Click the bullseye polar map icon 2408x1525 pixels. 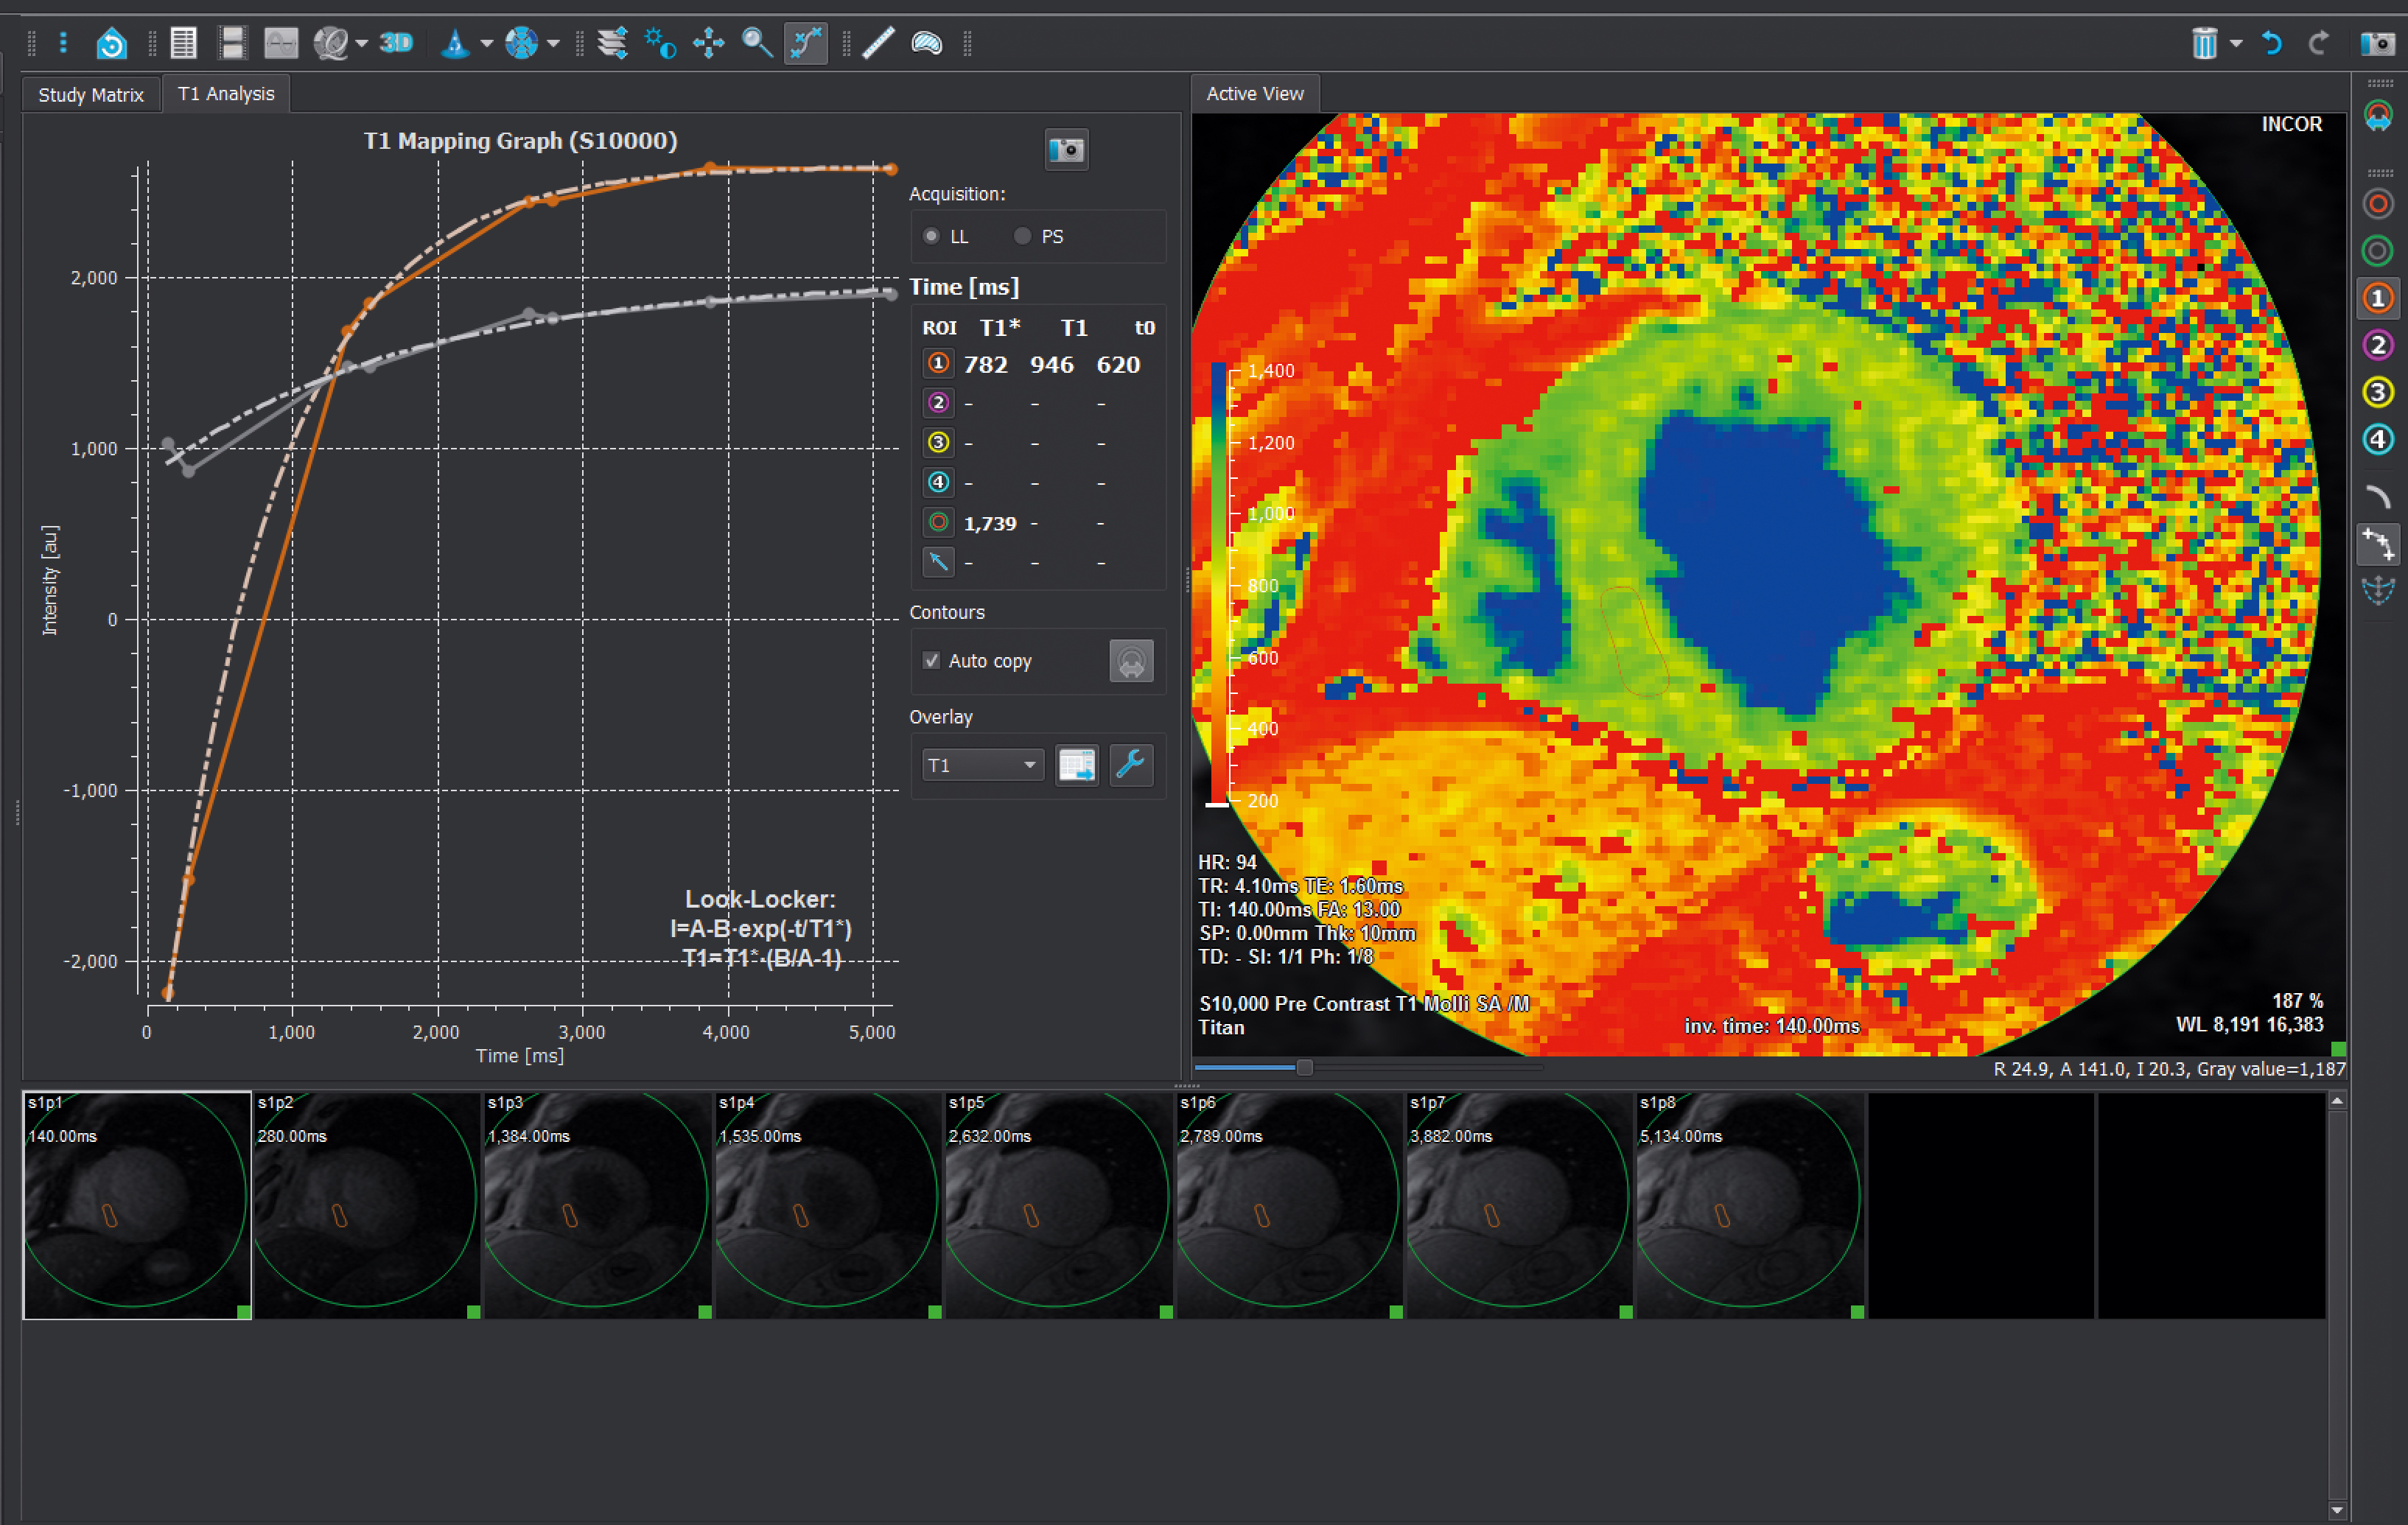tap(522, 43)
